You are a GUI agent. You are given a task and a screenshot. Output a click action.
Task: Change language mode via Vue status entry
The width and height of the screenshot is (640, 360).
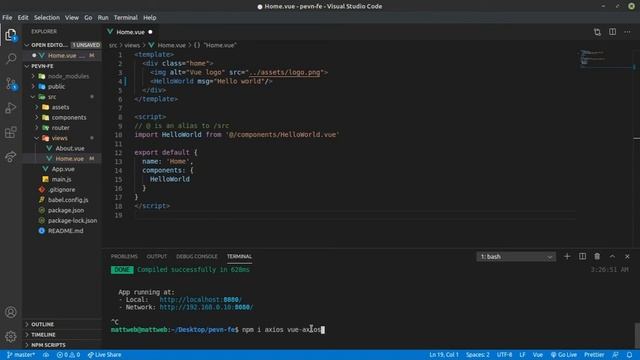(538, 355)
